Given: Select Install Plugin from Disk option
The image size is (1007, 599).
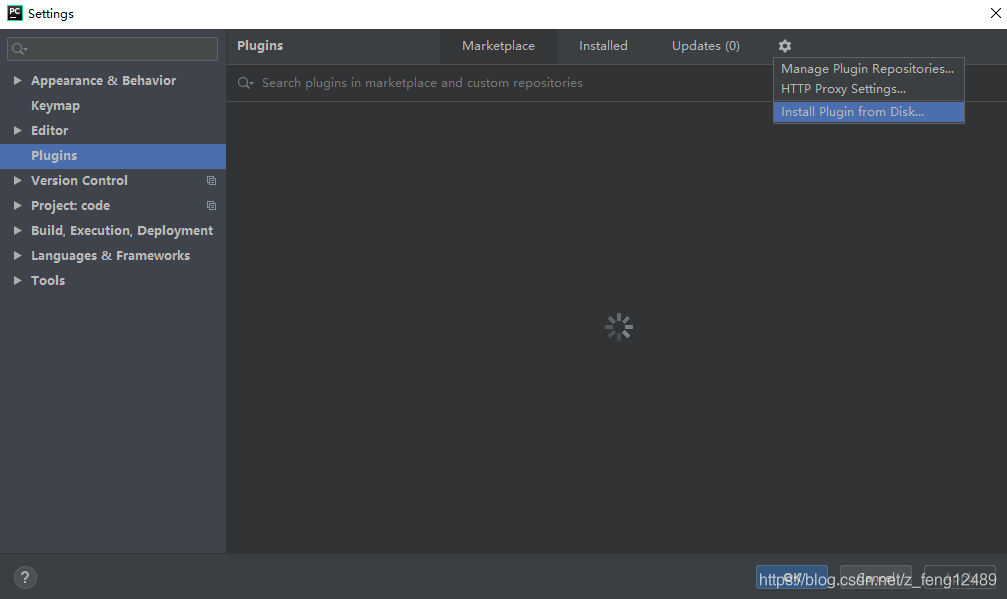Looking at the screenshot, I should pyautogui.click(x=868, y=112).
